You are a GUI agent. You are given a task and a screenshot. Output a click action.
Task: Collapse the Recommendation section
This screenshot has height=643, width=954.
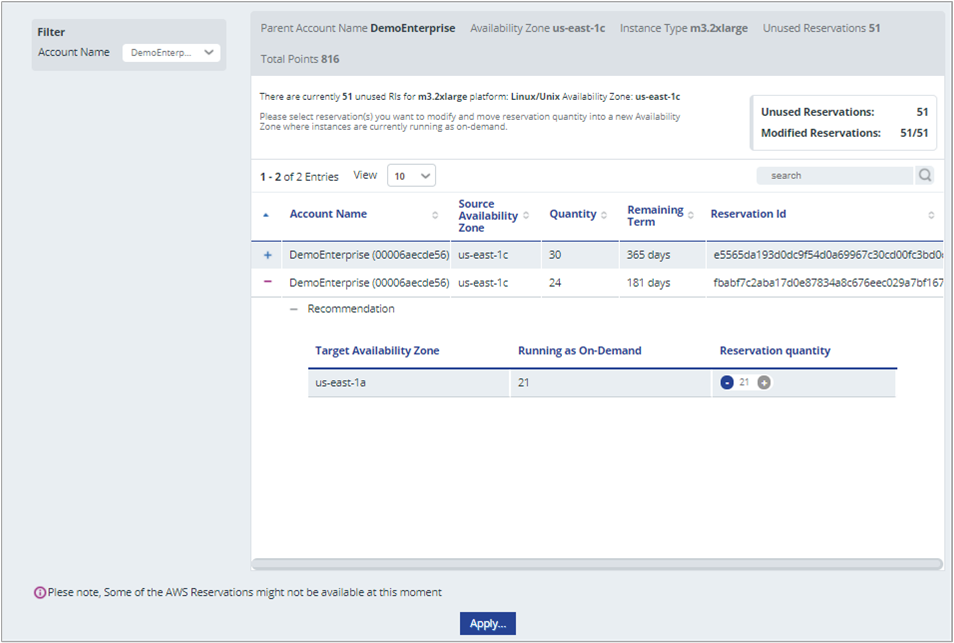coord(294,309)
